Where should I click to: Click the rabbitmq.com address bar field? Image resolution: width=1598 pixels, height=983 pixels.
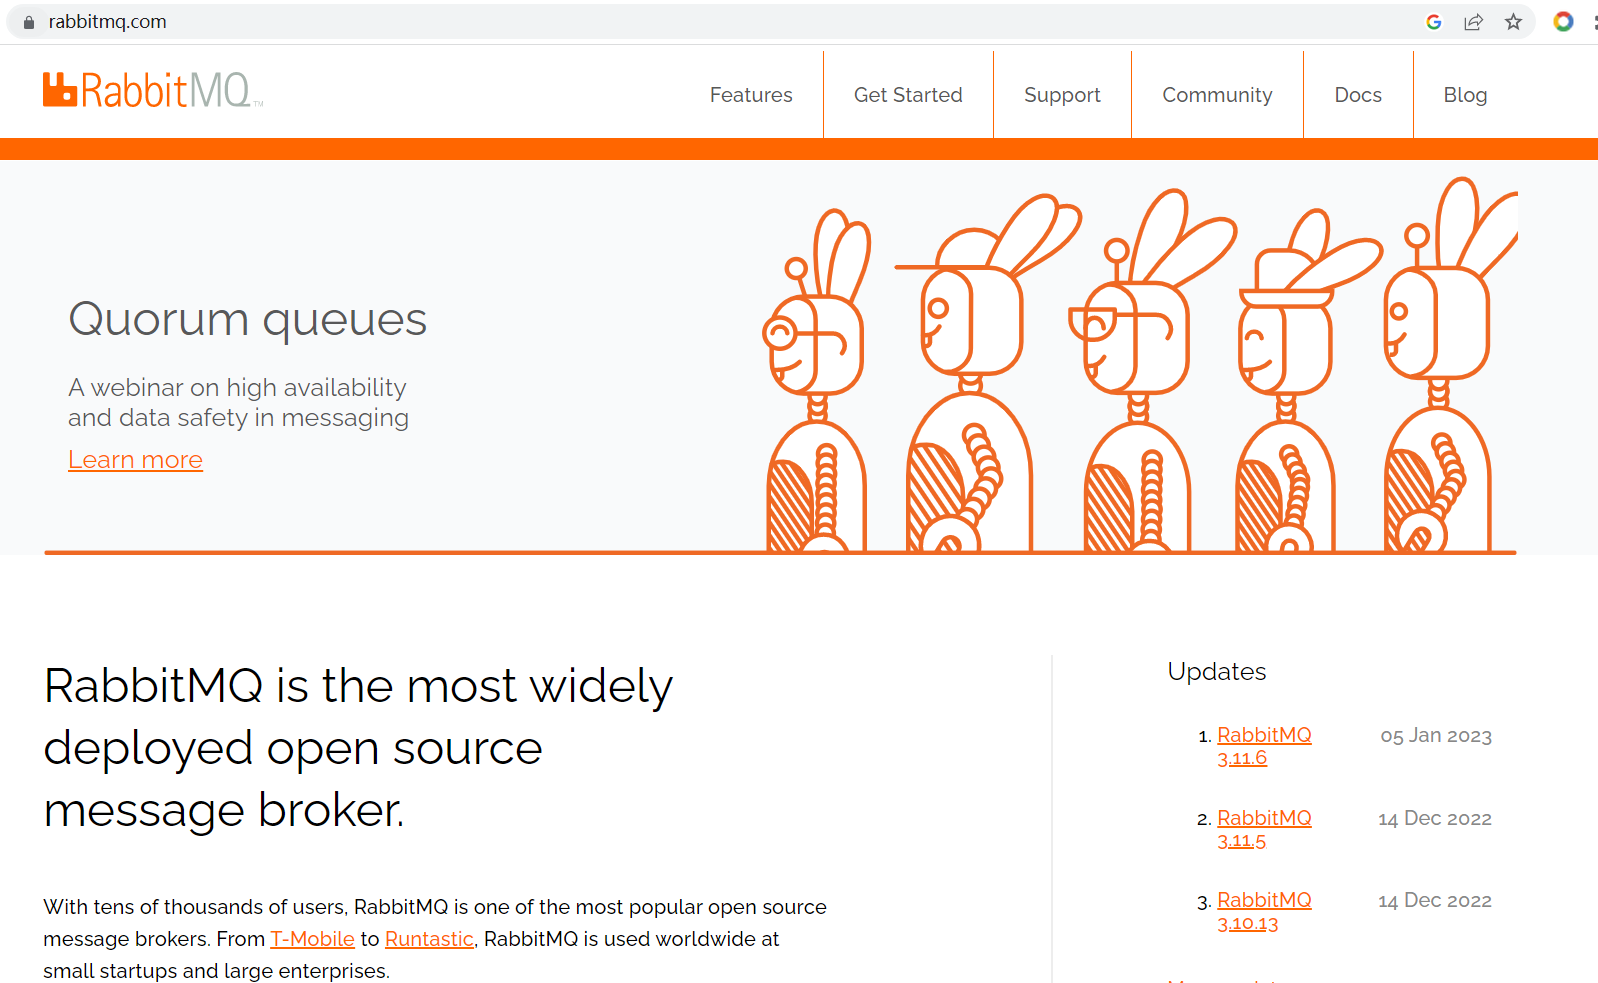770,22
